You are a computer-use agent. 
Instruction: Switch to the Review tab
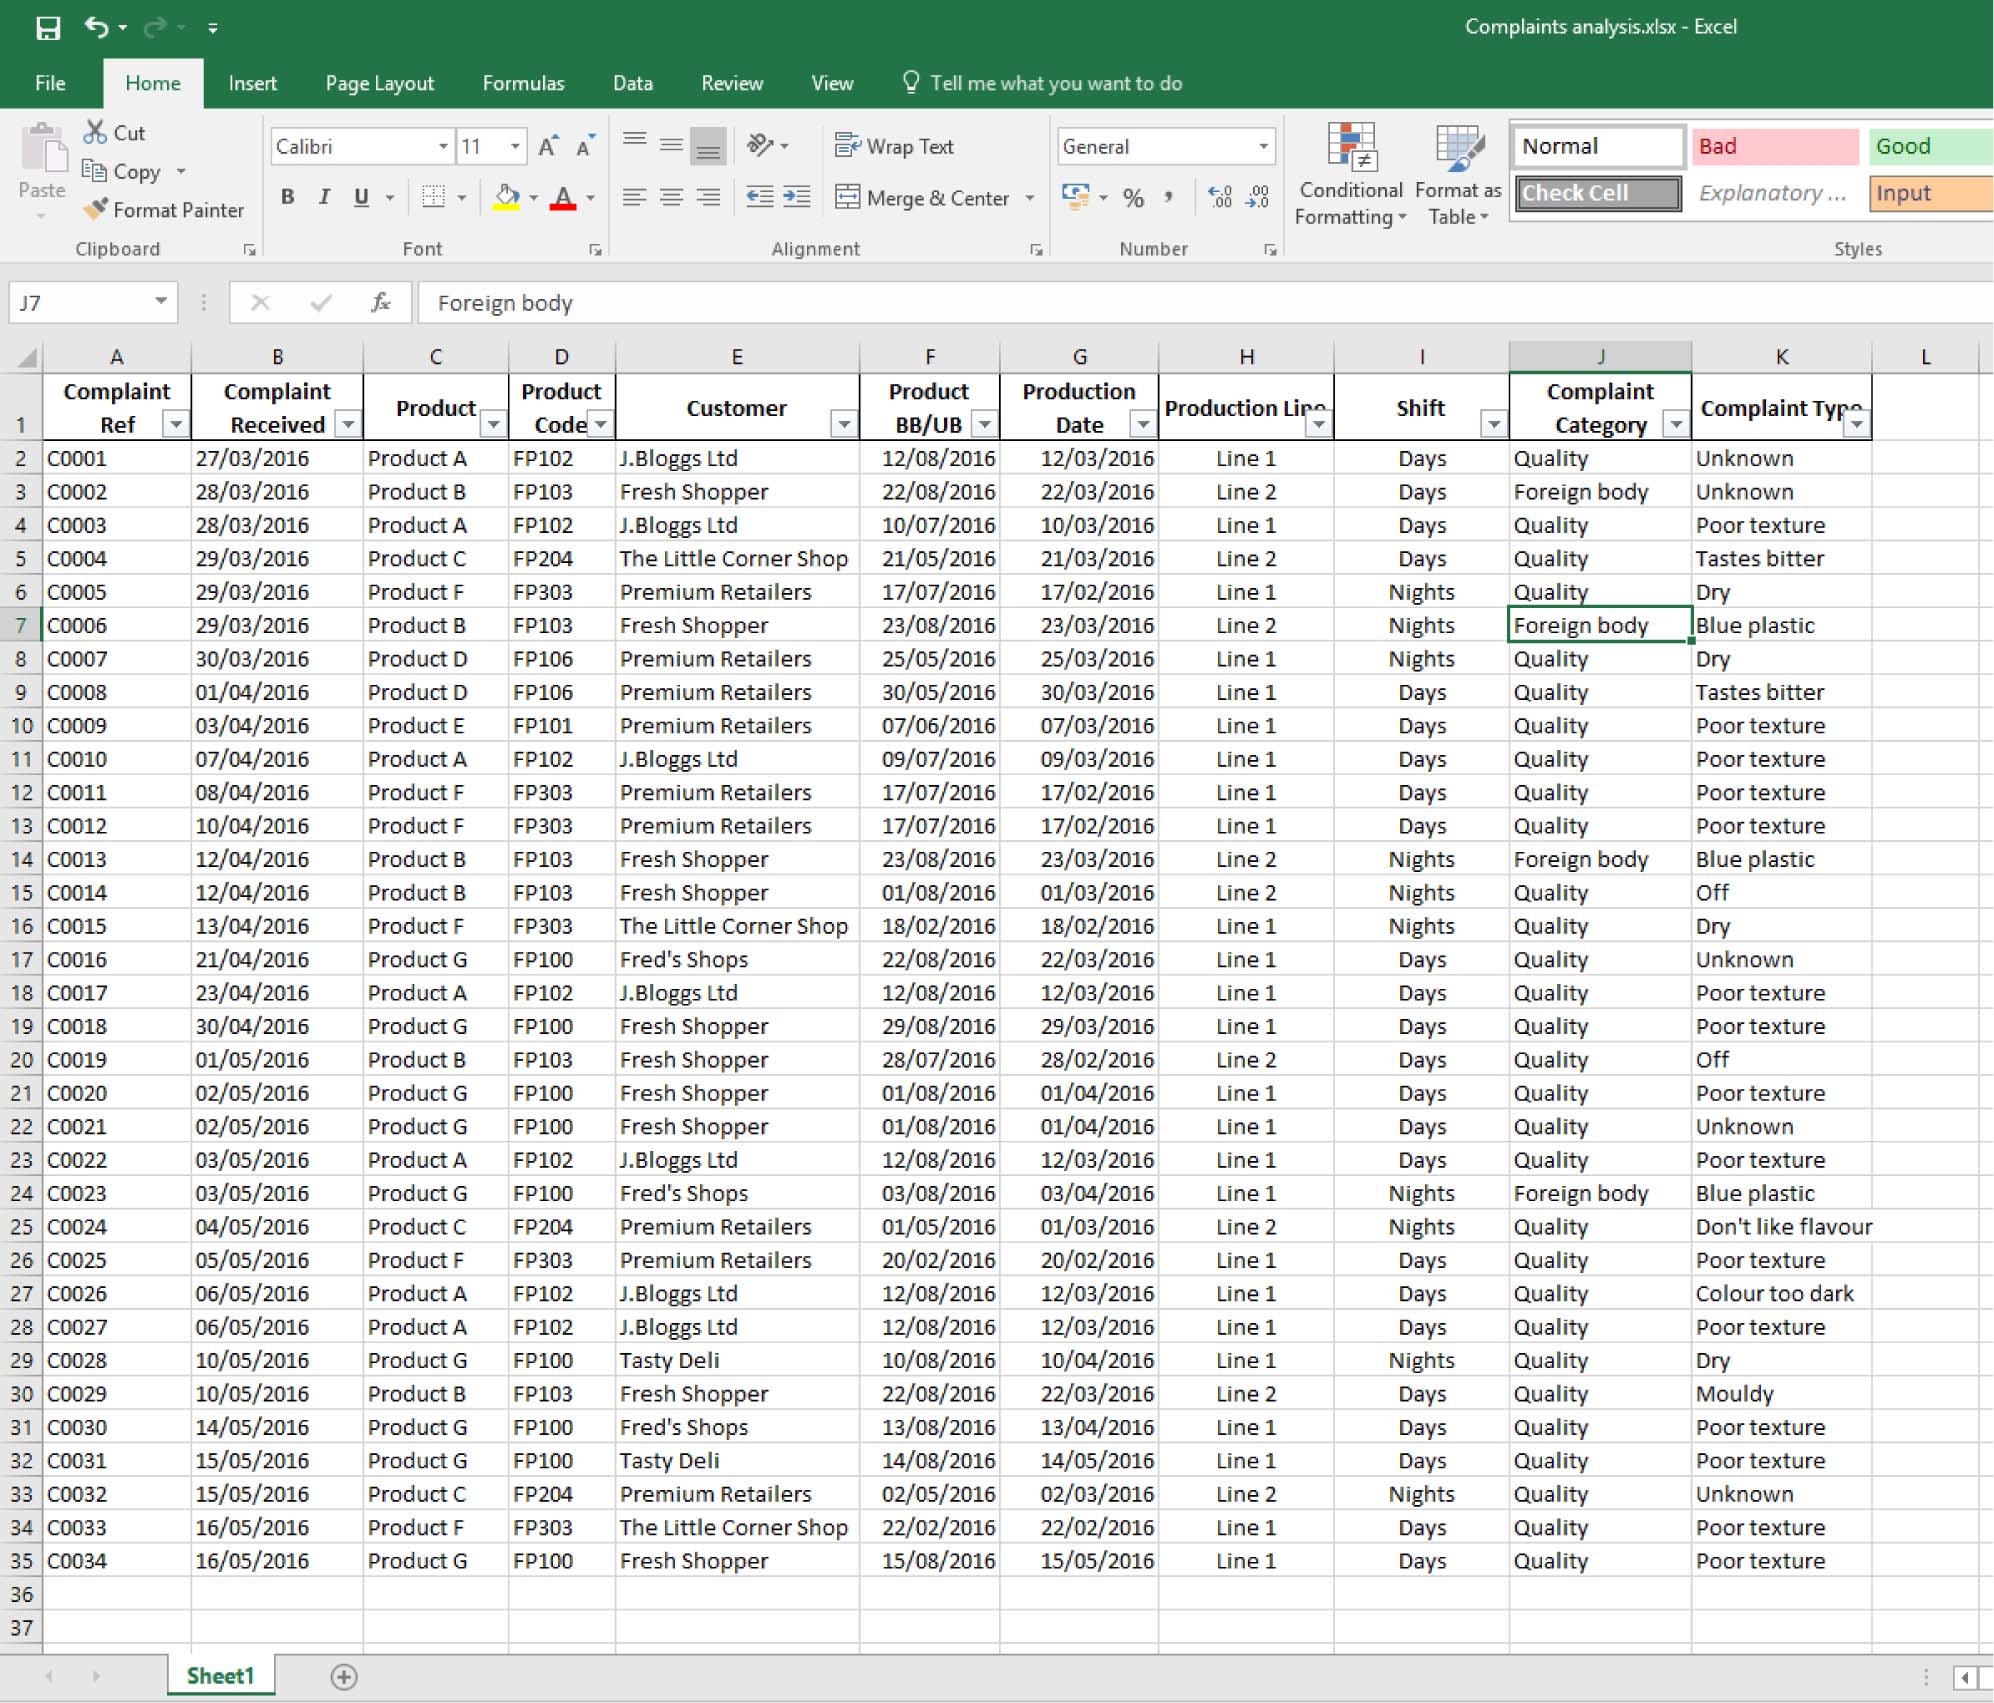click(731, 83)
